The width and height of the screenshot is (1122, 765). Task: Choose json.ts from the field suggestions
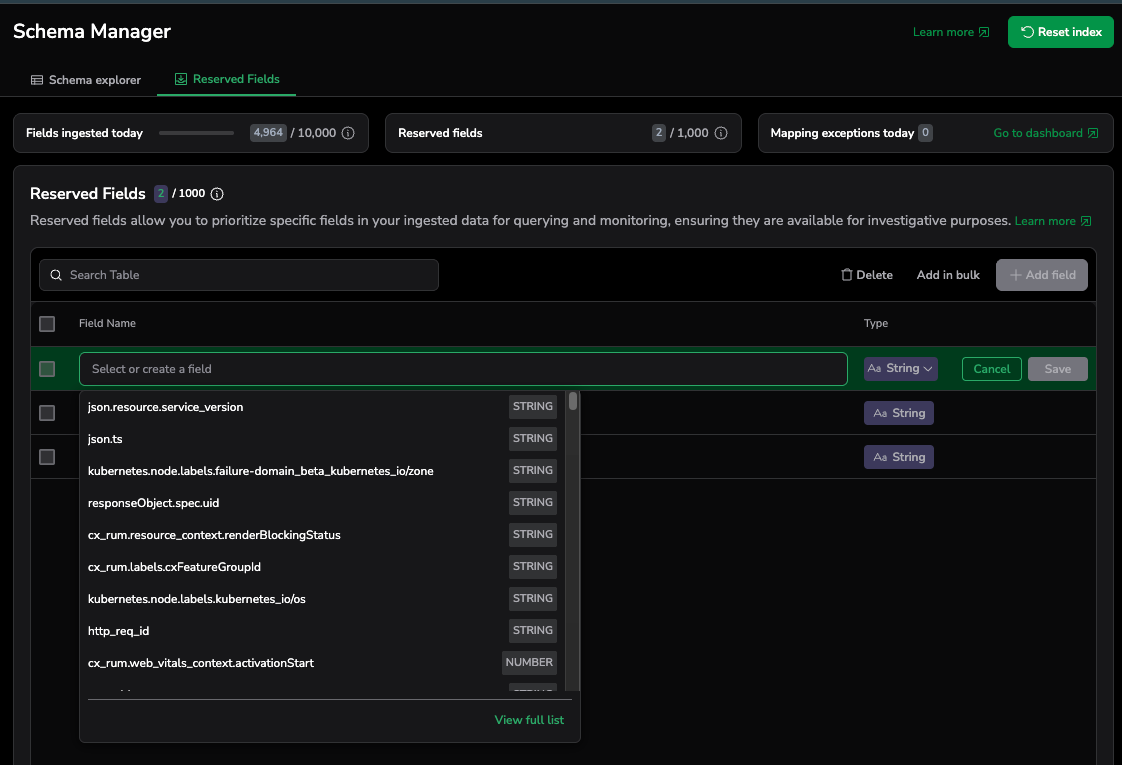[x=105, y=439]
